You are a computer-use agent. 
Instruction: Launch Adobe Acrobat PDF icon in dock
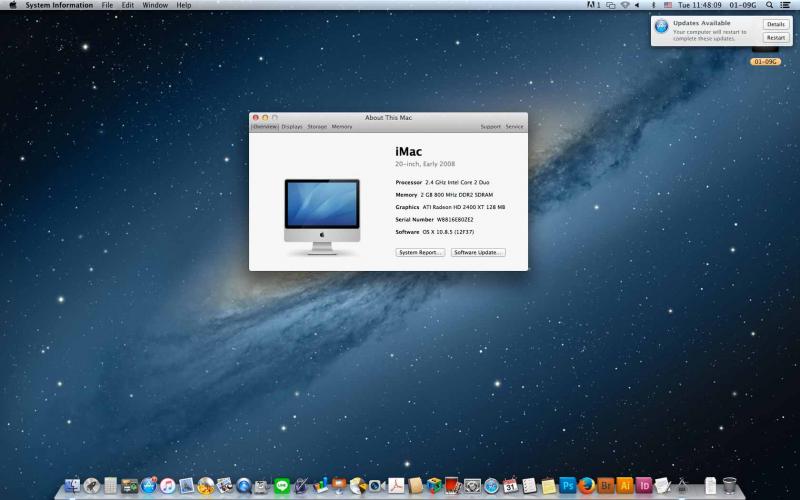(396, 486)
